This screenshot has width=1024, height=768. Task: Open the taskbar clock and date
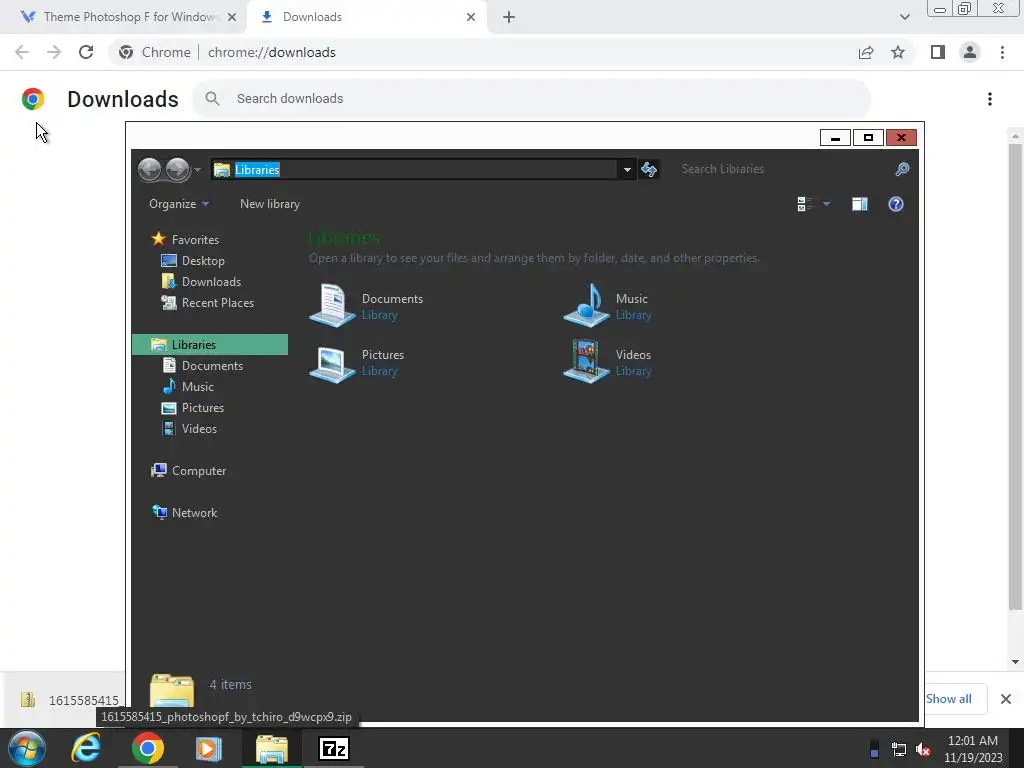(973, 749)
